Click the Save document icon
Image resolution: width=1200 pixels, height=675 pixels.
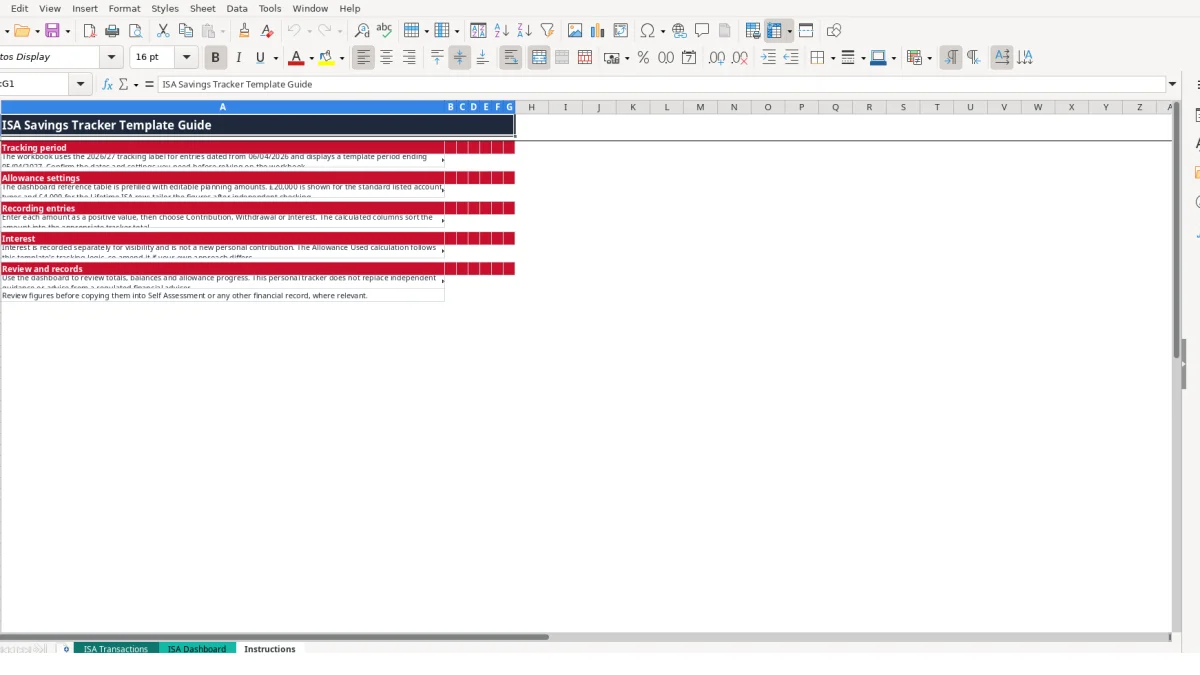[x=52, y=31]
